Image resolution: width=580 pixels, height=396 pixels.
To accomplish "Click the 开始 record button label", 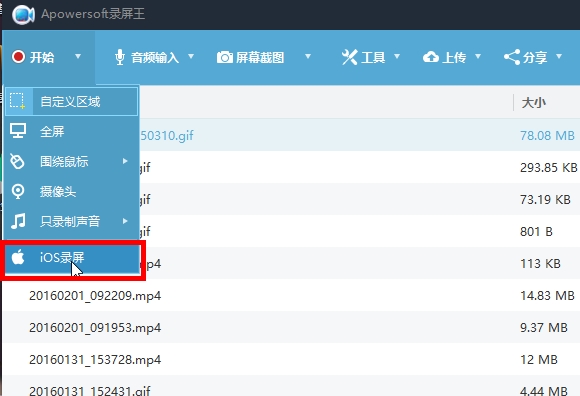I will (x=42, y=57).
